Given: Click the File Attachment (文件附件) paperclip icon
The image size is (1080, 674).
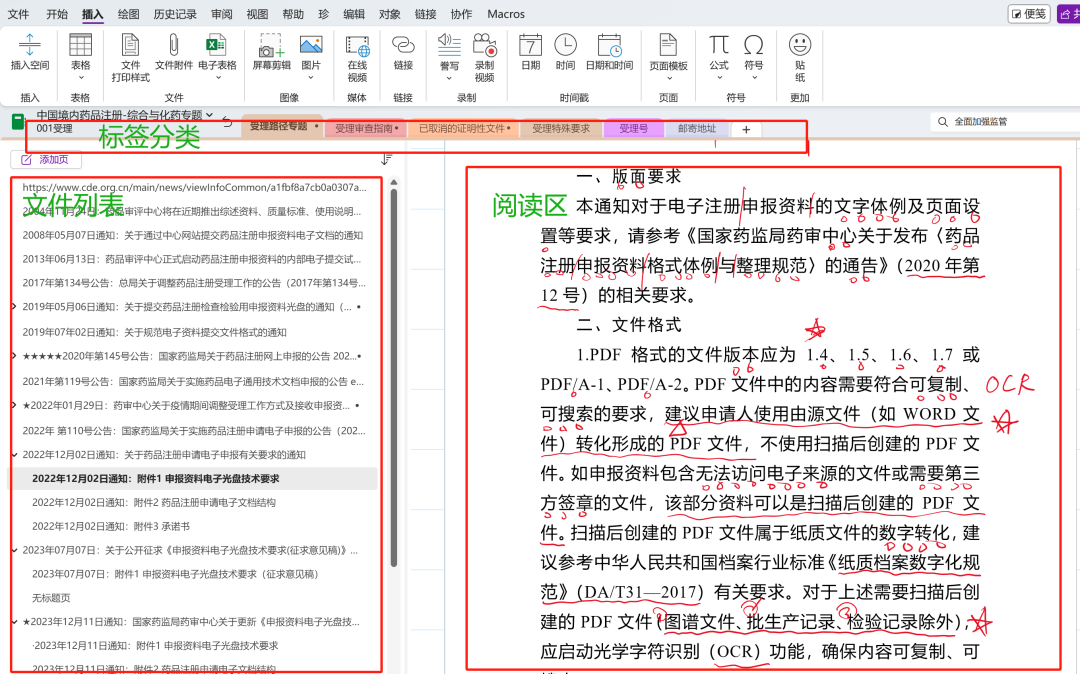Looking at the screenshot, I should point(174,45).
